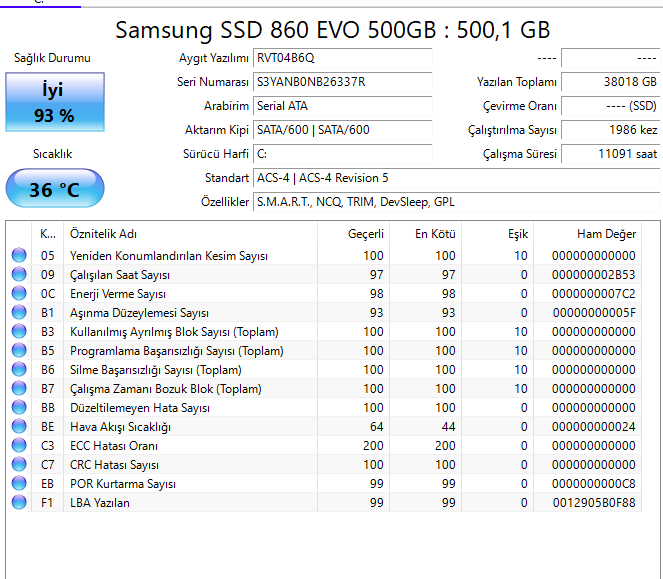Image resolution: width=663 pixels, height=579 pixels.
Task: Click the İyi 93 % health status button
Action: click(x=55, y=102)
